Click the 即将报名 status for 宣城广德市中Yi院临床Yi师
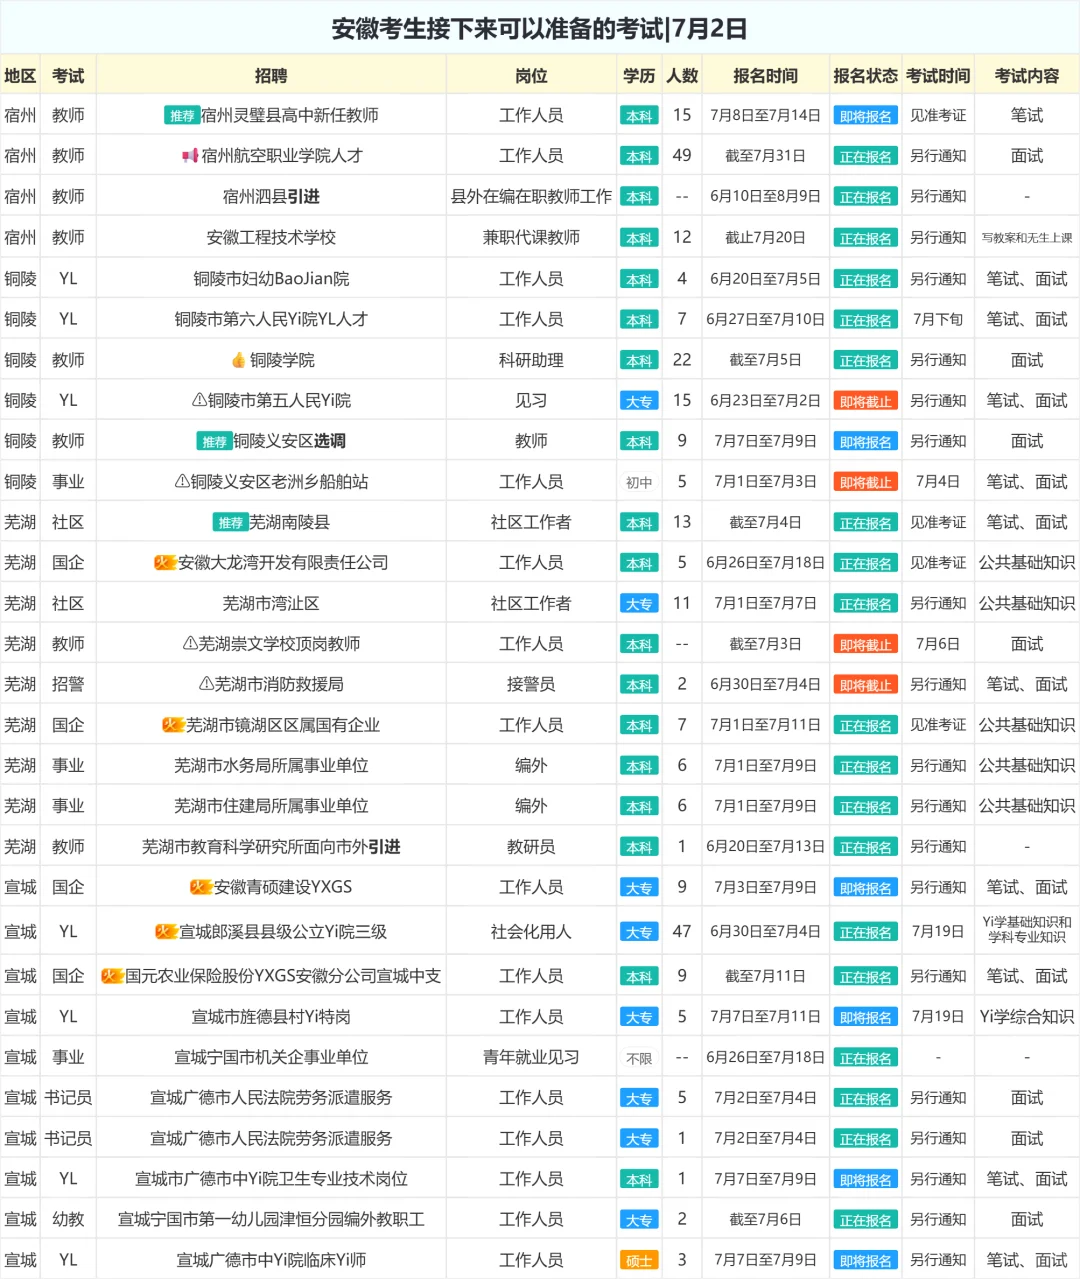Image resolution: width=1080 pixels, height=1279 pixels. click(x=865, y=1261)
